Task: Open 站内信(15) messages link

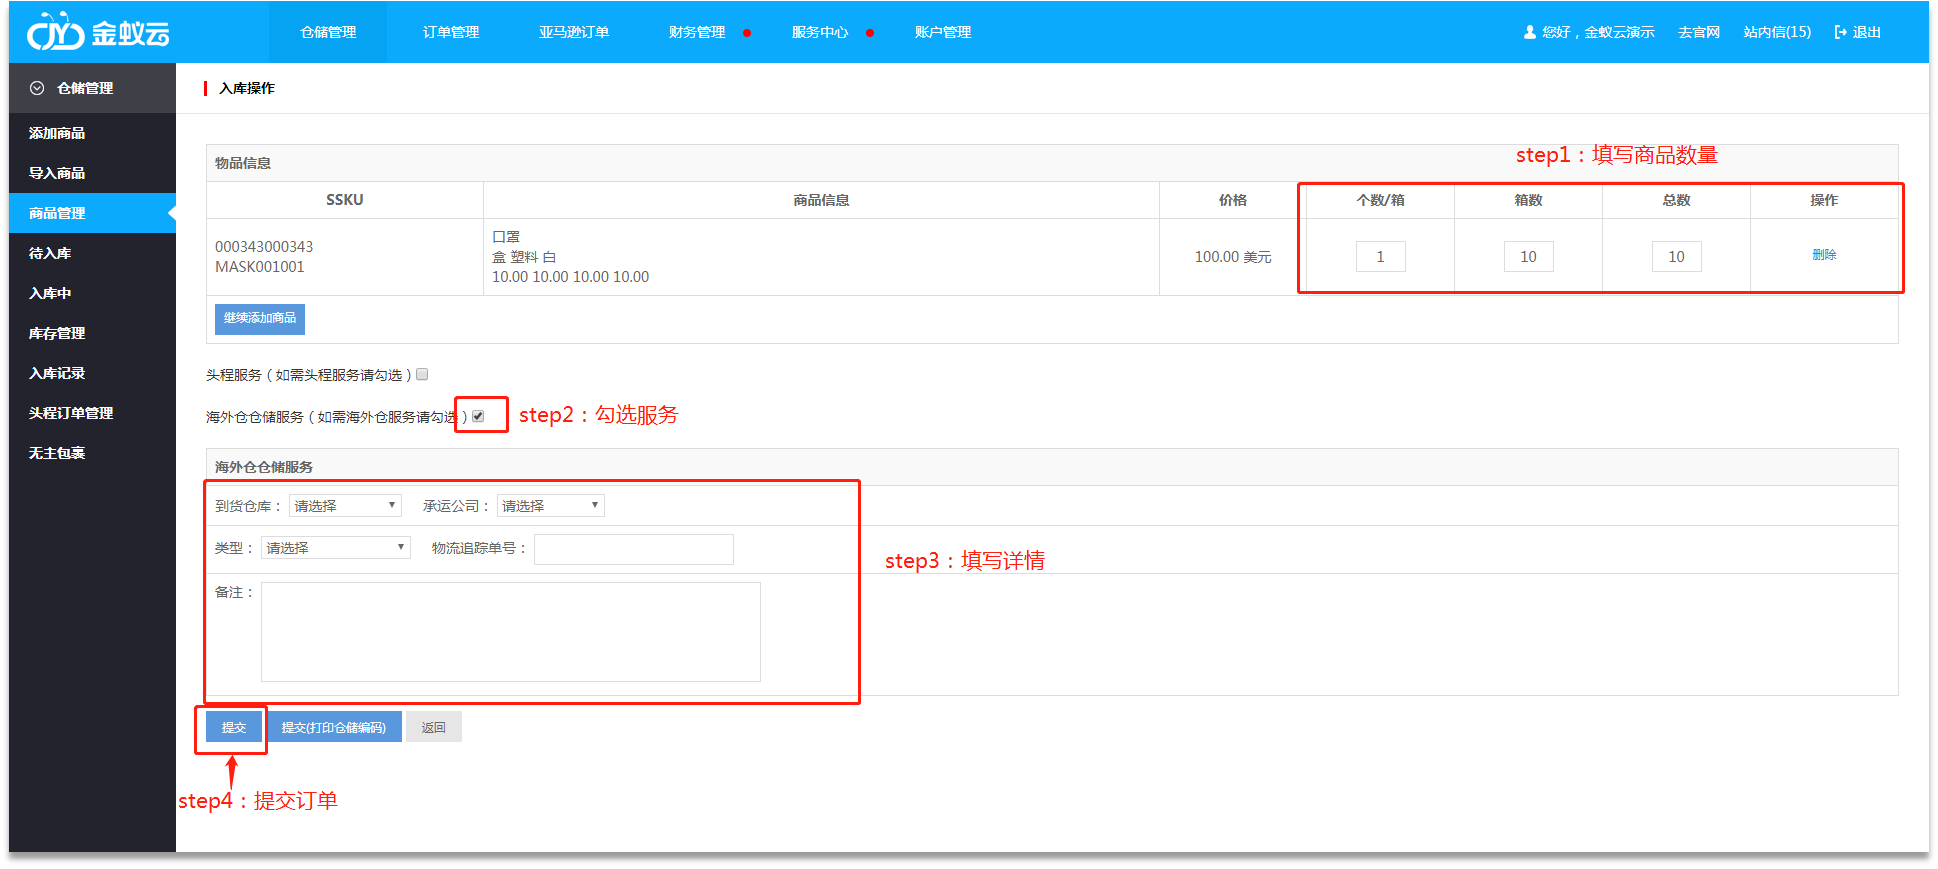Action: [1777, 32]
